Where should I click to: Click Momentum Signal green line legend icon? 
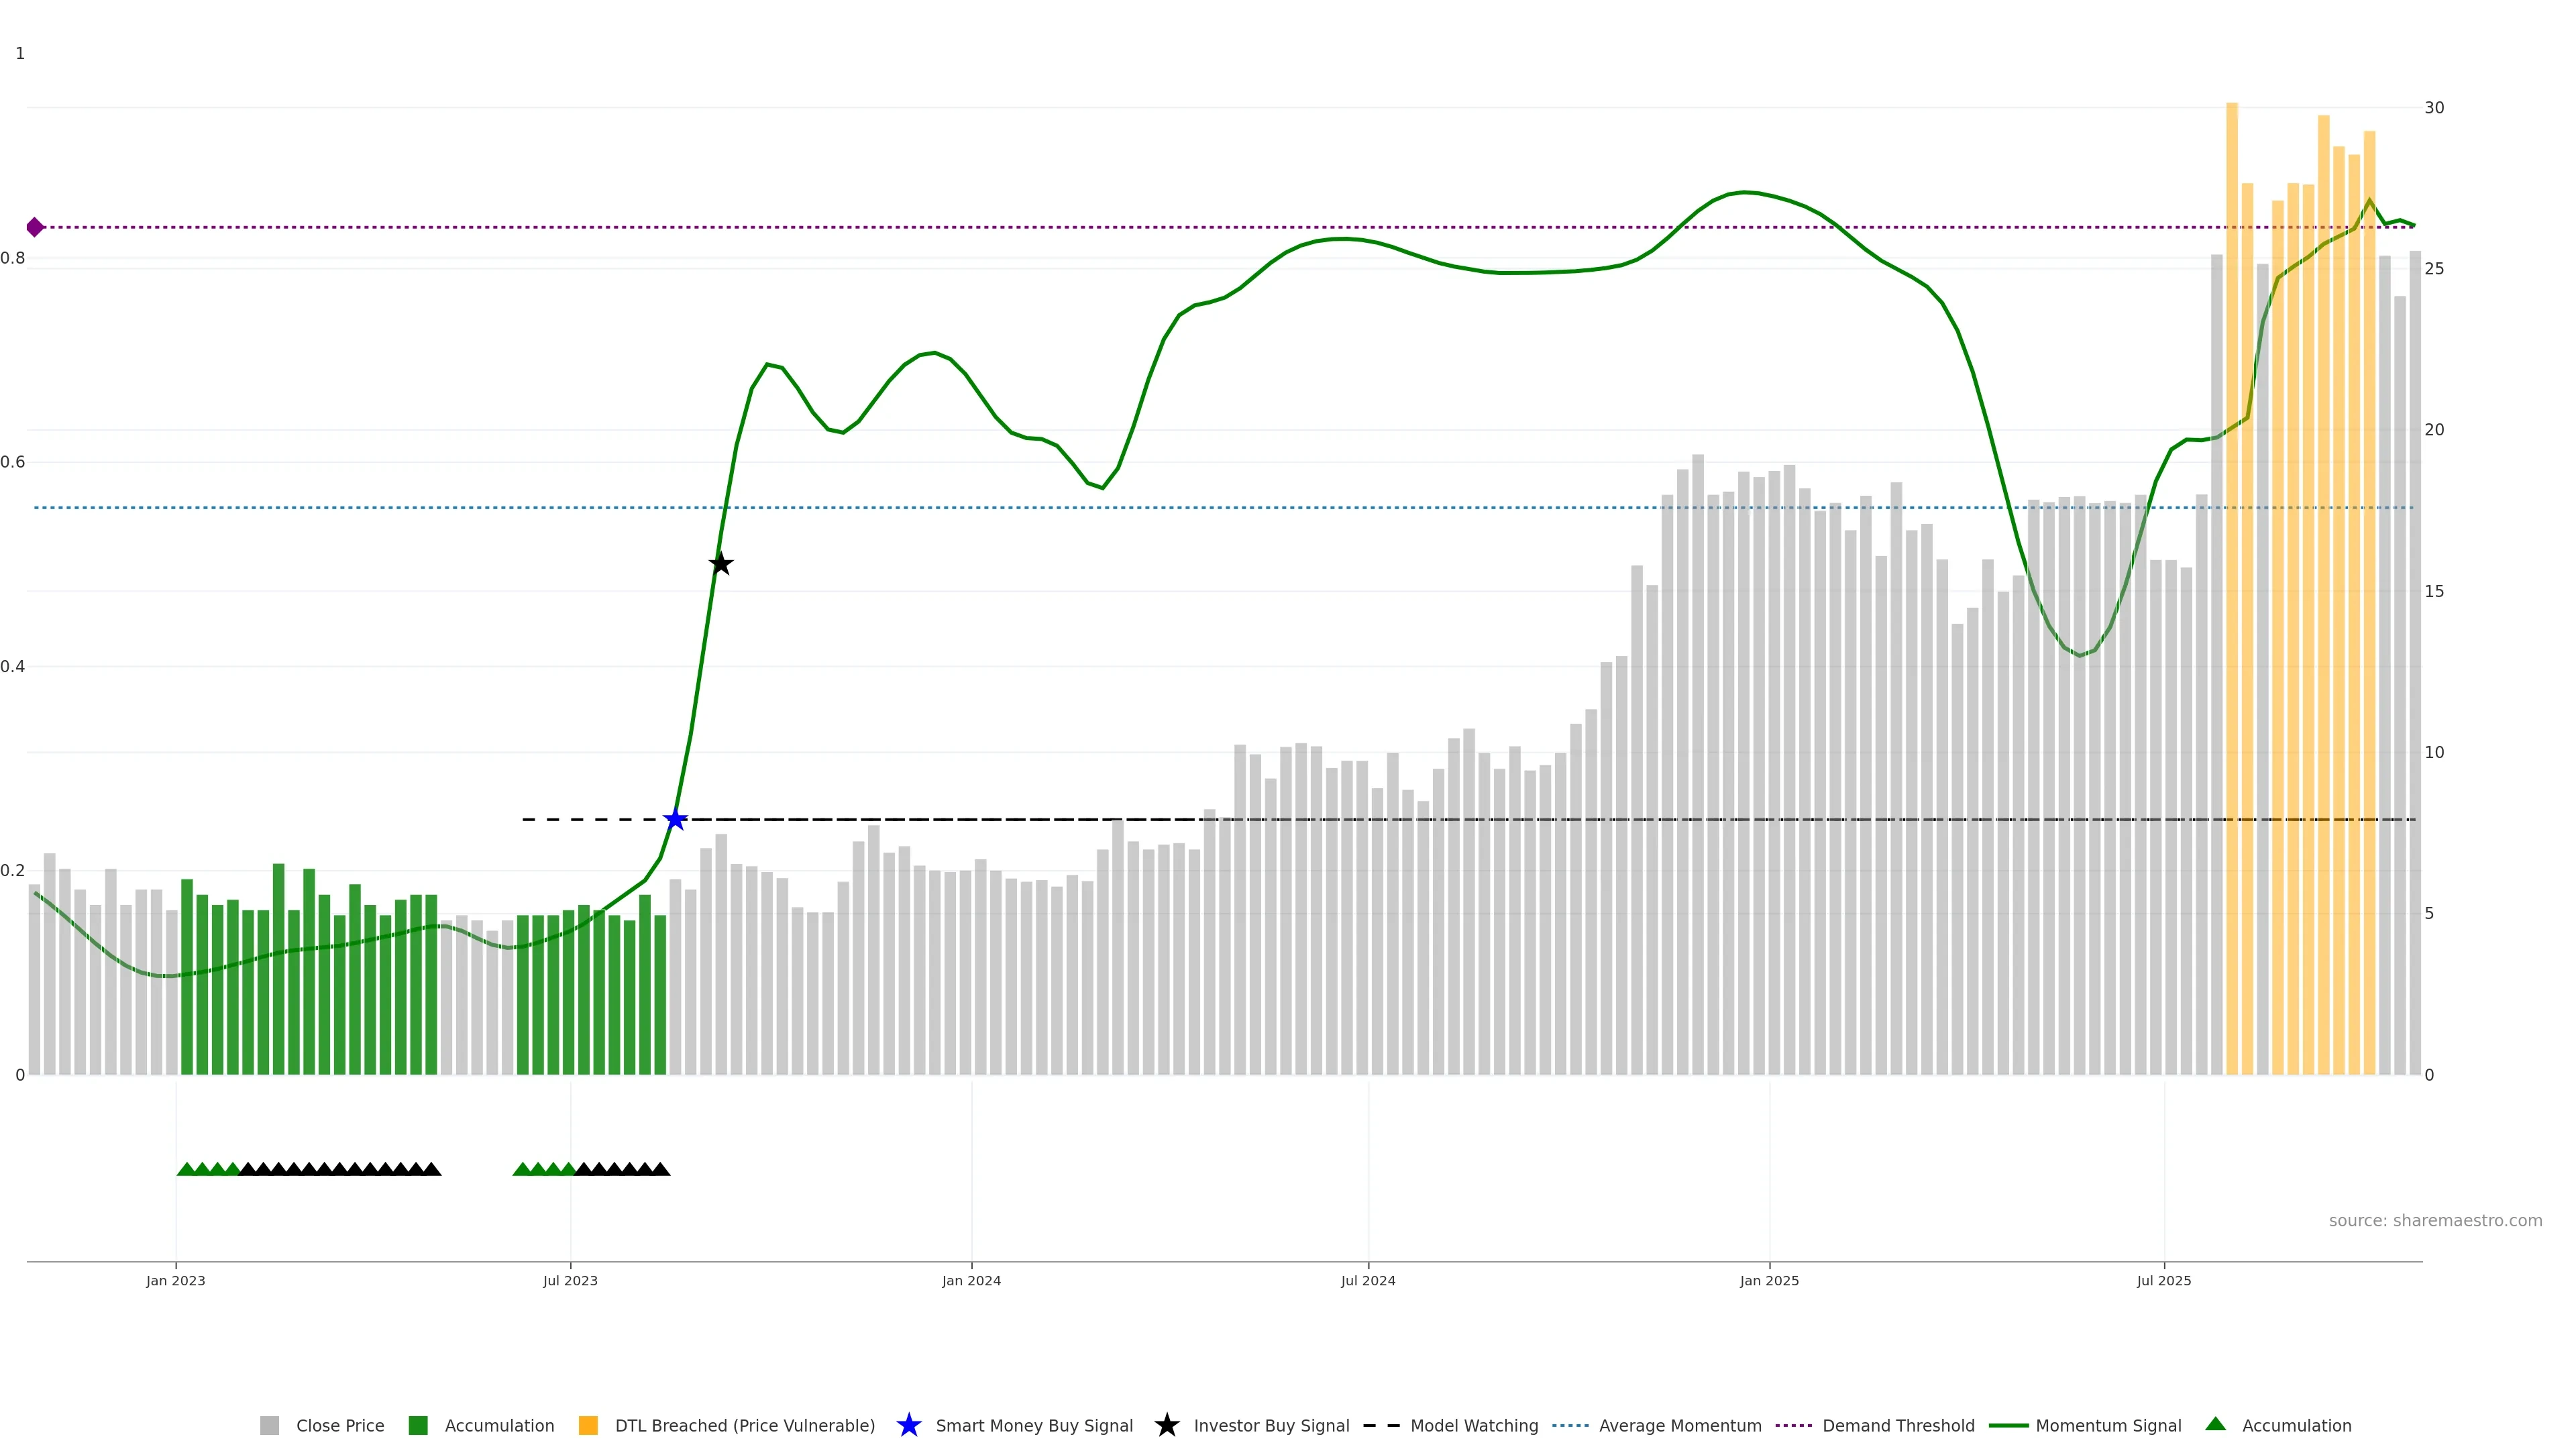click(x=2008, y=1426)
